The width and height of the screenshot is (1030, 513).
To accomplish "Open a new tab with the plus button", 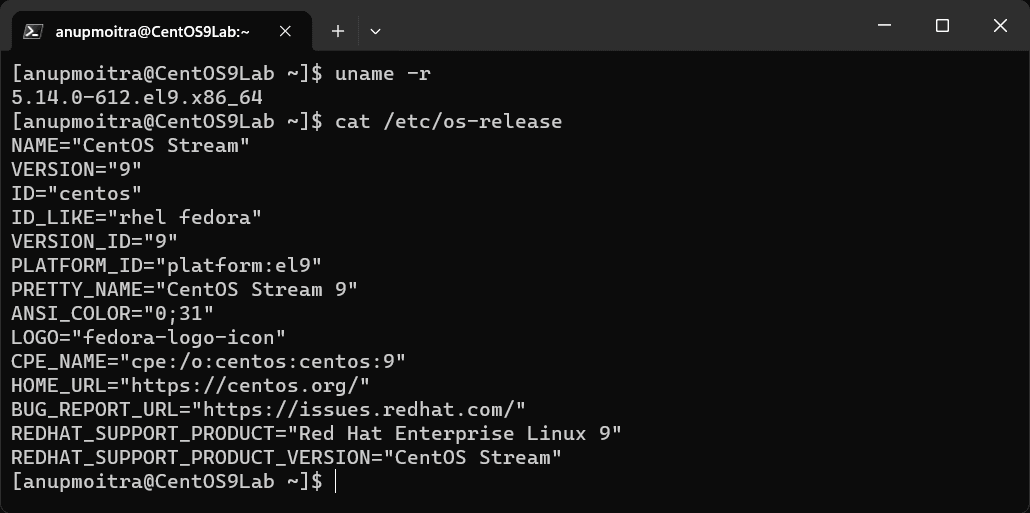I will (x=338, y=31).
